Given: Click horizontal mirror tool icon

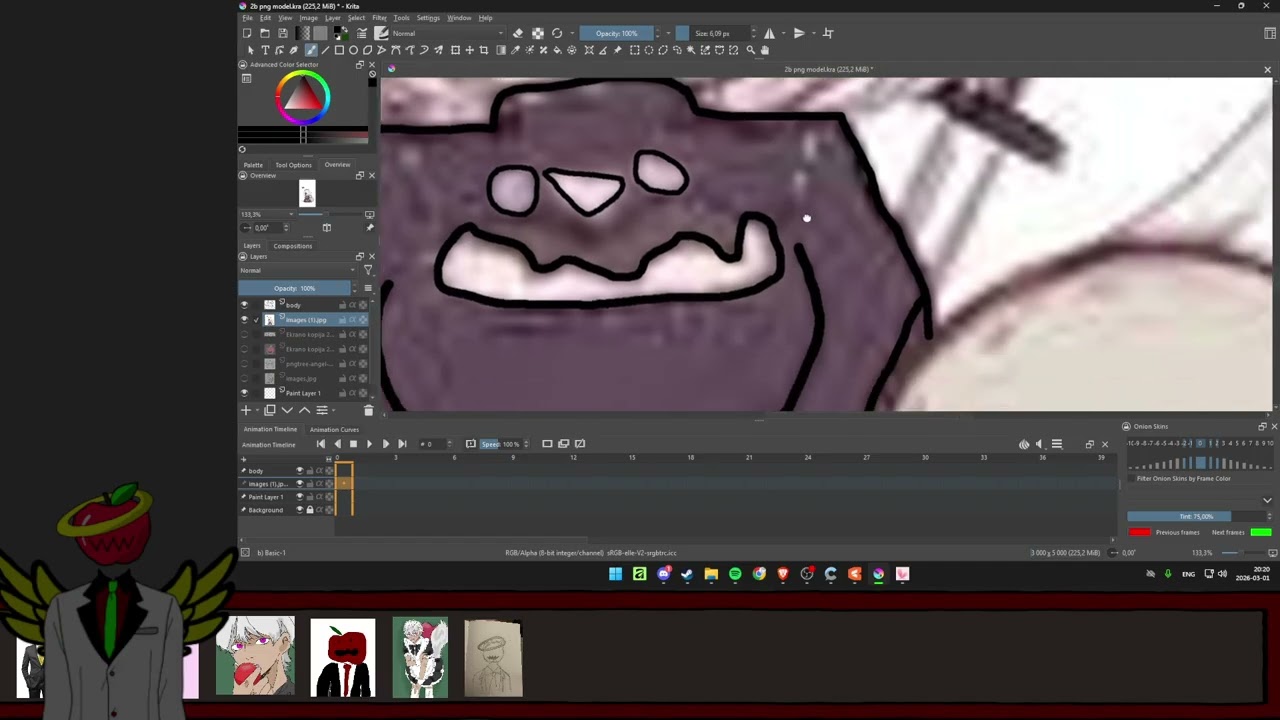Looking at the screenshot, I should pos(769,33).
